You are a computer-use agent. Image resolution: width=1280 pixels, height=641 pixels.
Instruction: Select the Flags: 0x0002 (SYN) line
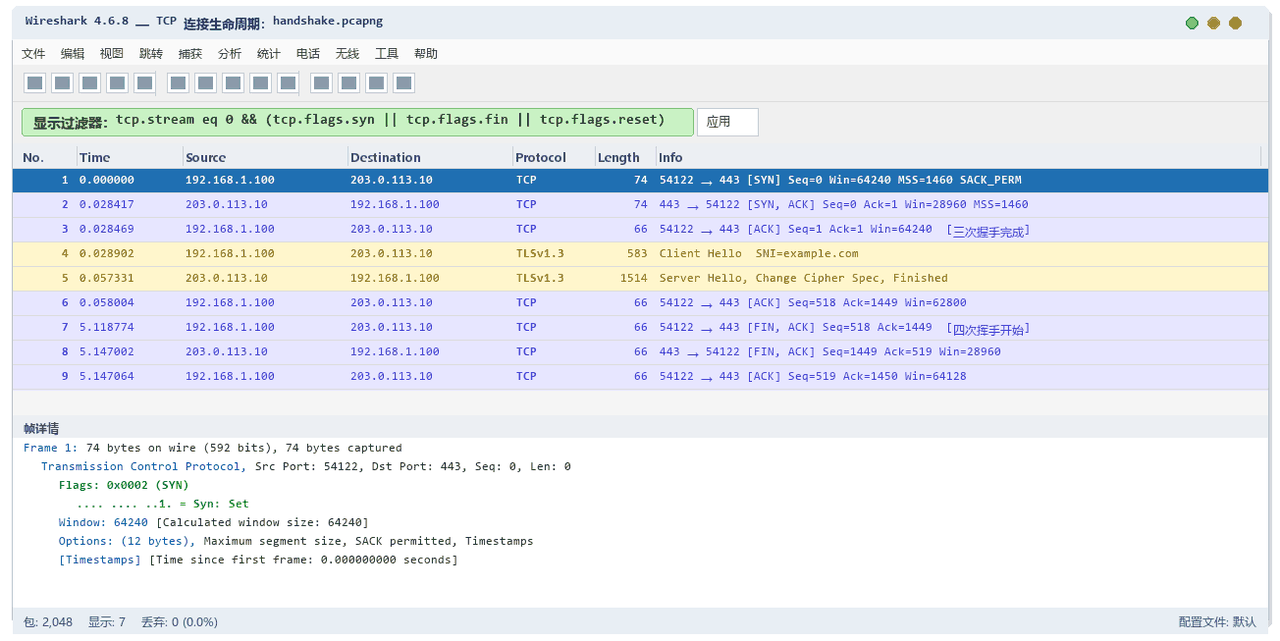(x=124, y=485)
